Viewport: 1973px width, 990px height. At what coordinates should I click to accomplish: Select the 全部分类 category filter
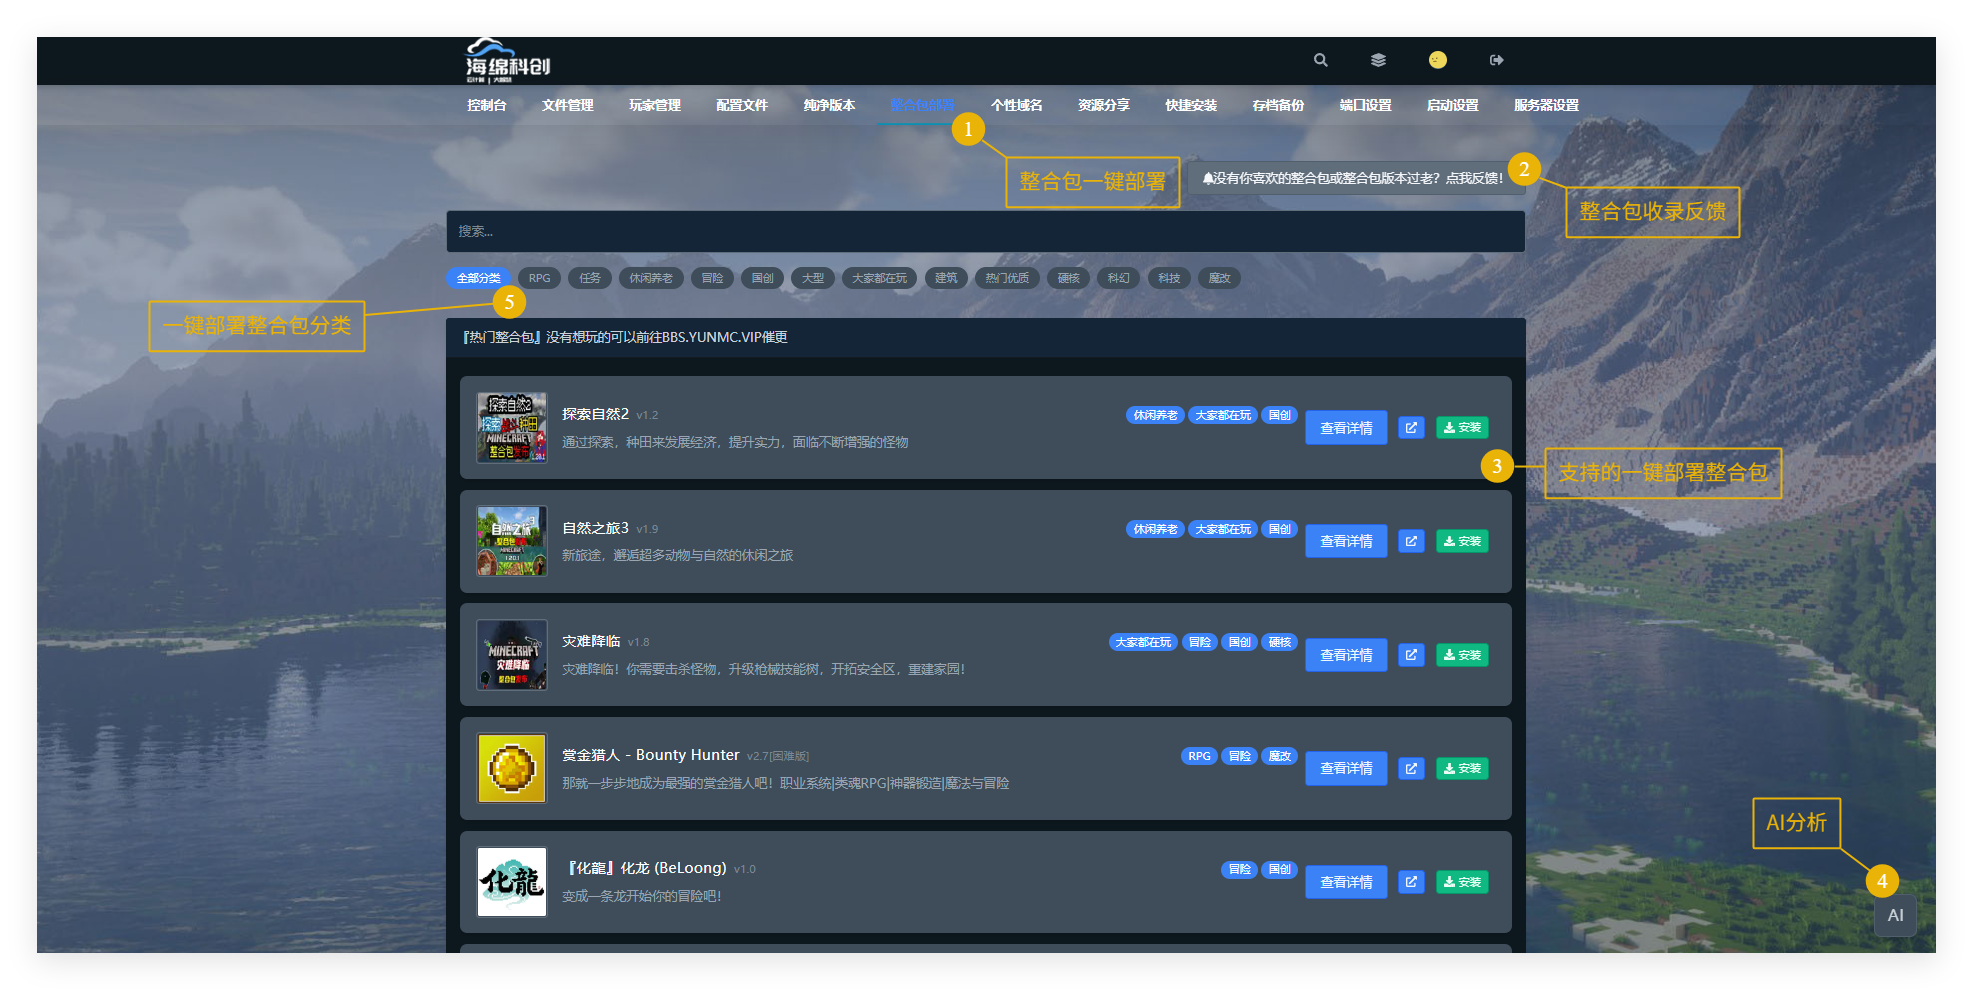[478, 278]
